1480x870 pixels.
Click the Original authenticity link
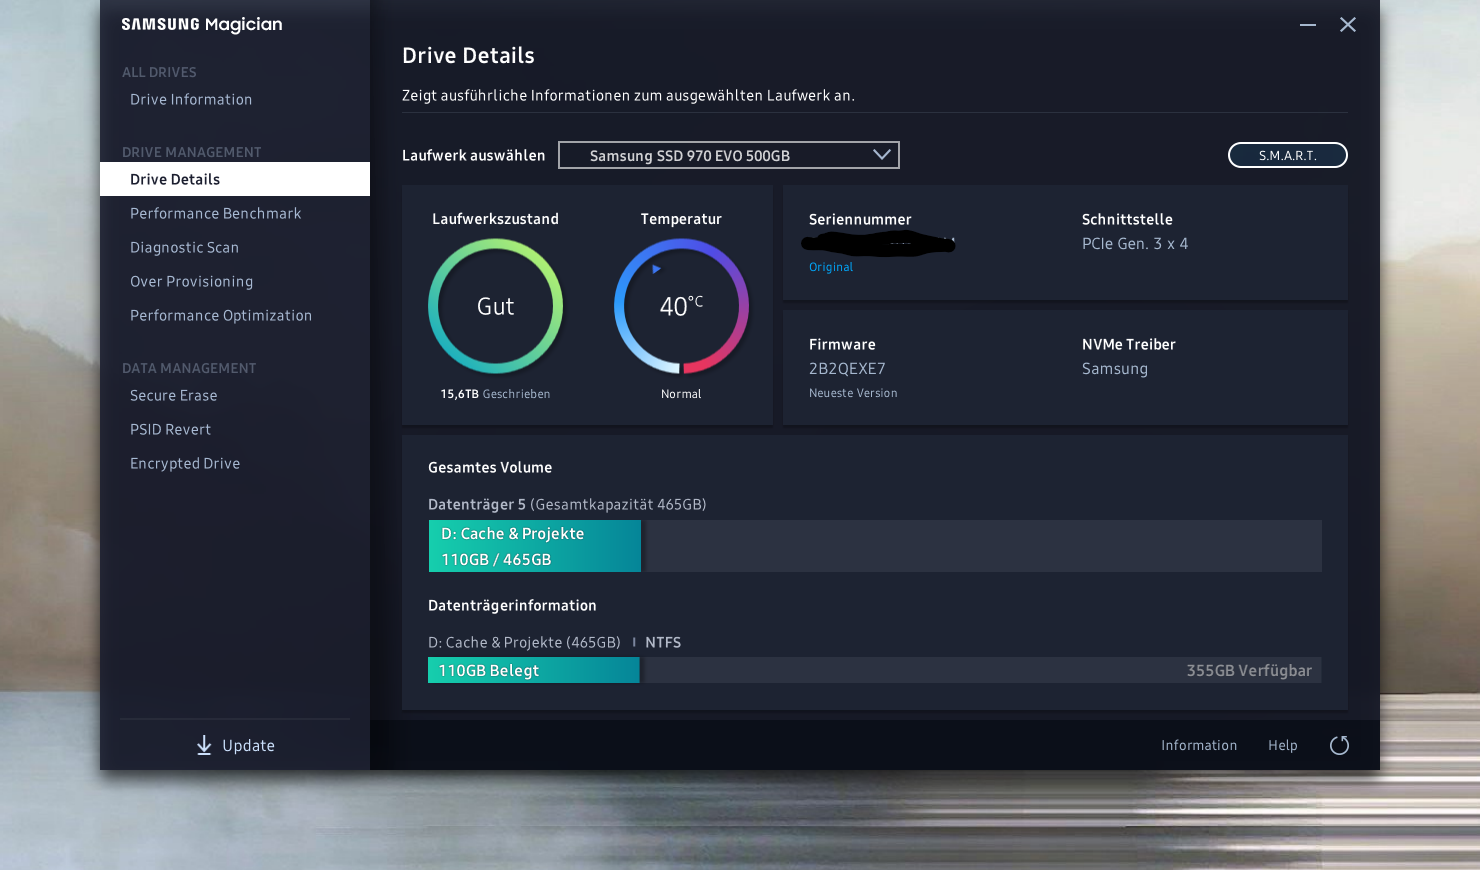[831, 267]
